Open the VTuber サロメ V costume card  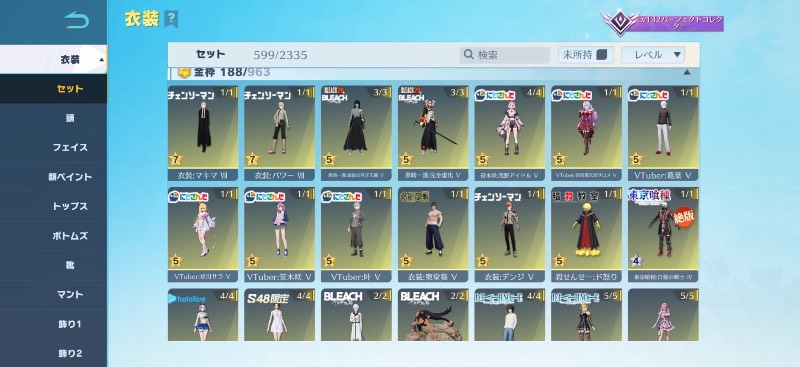point(586,133)
